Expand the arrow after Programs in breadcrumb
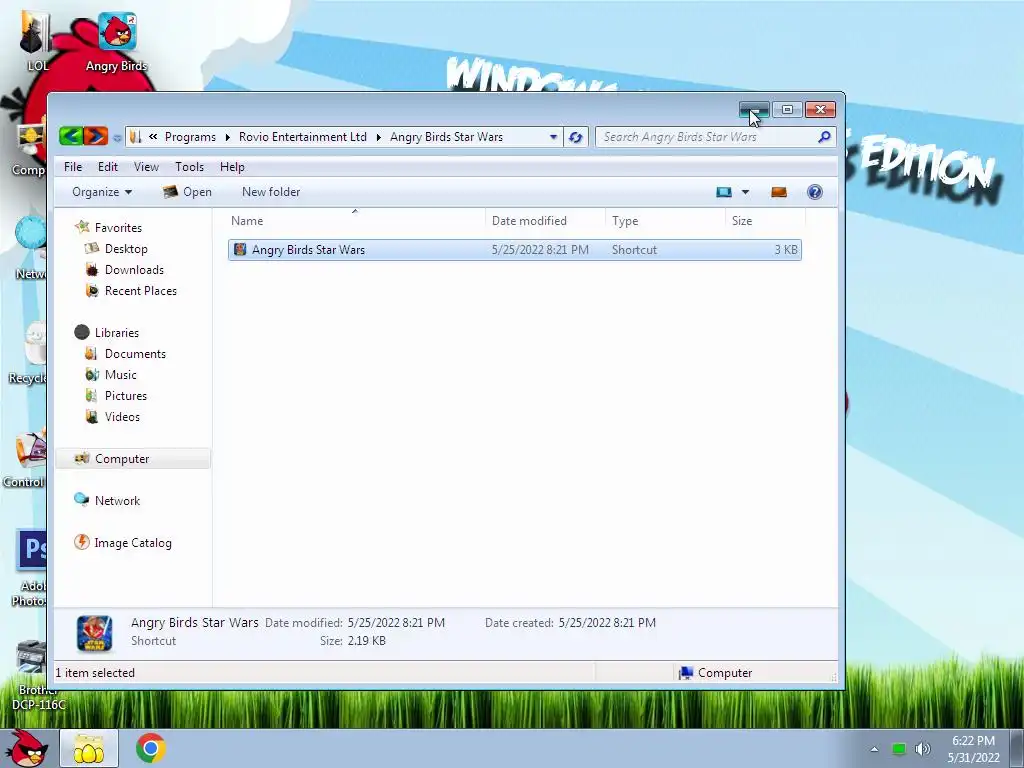Image resolution: width=1024 pixels, height=768 pixels. click(x=227, y=137)
